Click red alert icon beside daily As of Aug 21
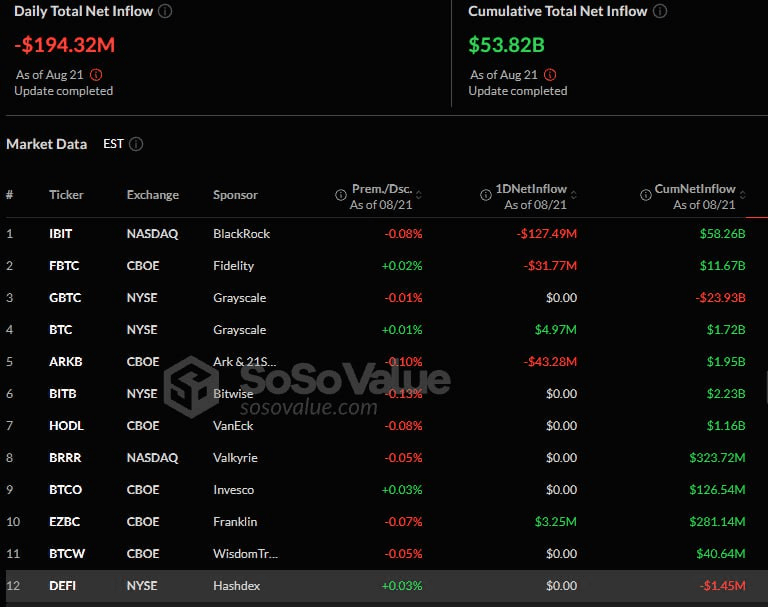The width and height of the screenshot is (768, 607). [x=96, y=75]
